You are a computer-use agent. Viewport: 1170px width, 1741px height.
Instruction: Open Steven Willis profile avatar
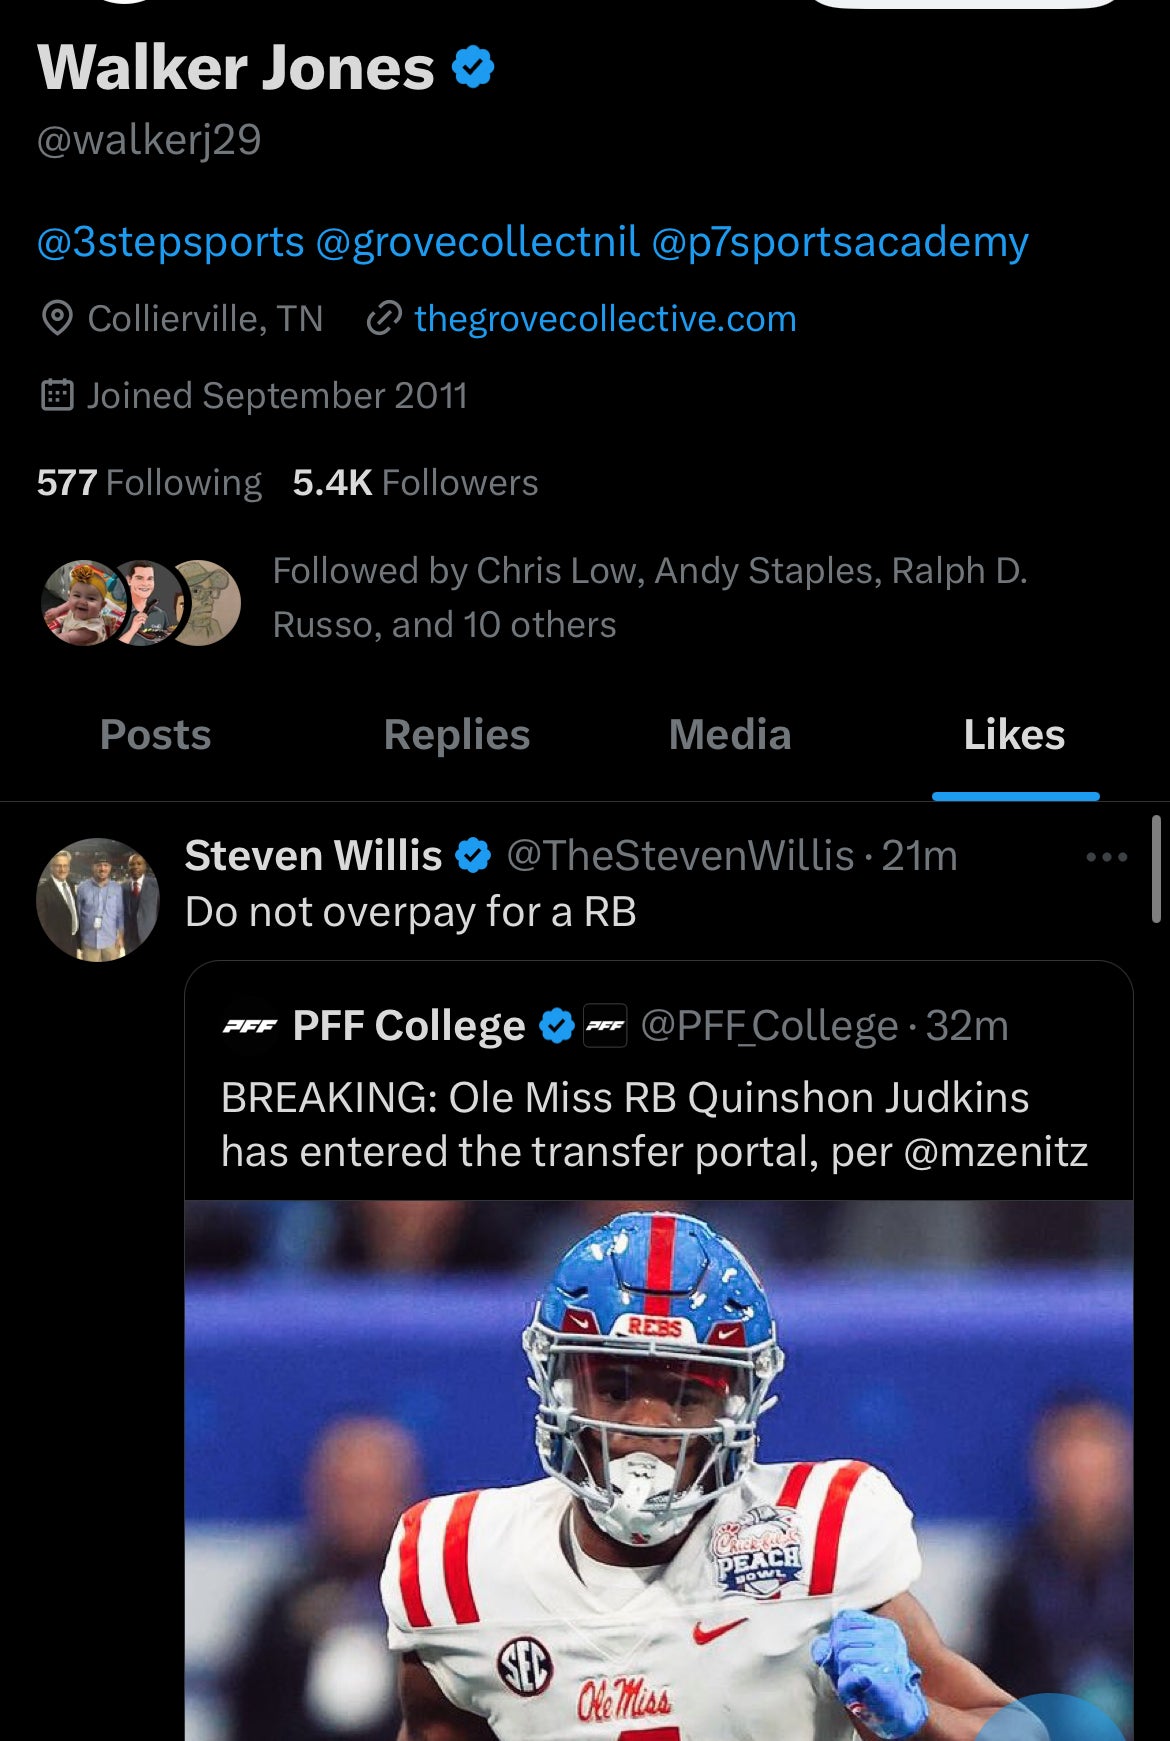[98, 899]
